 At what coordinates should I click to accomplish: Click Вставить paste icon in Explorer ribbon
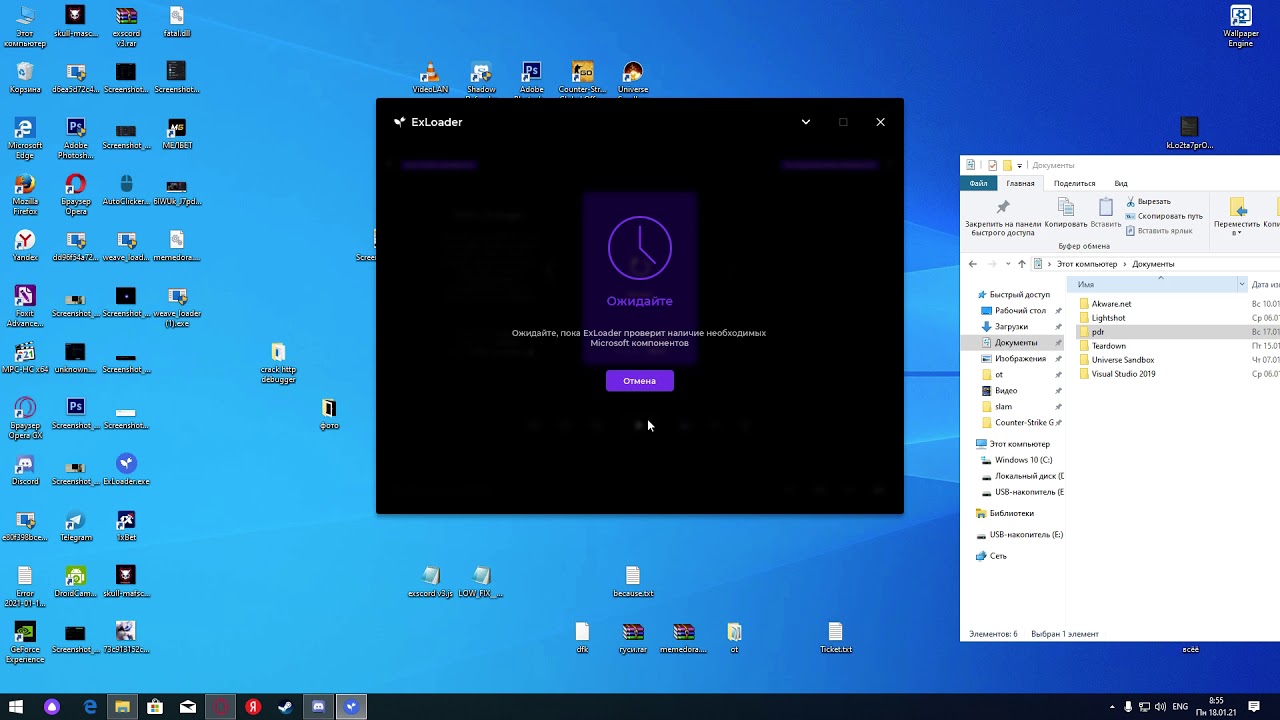(1105, 213)
